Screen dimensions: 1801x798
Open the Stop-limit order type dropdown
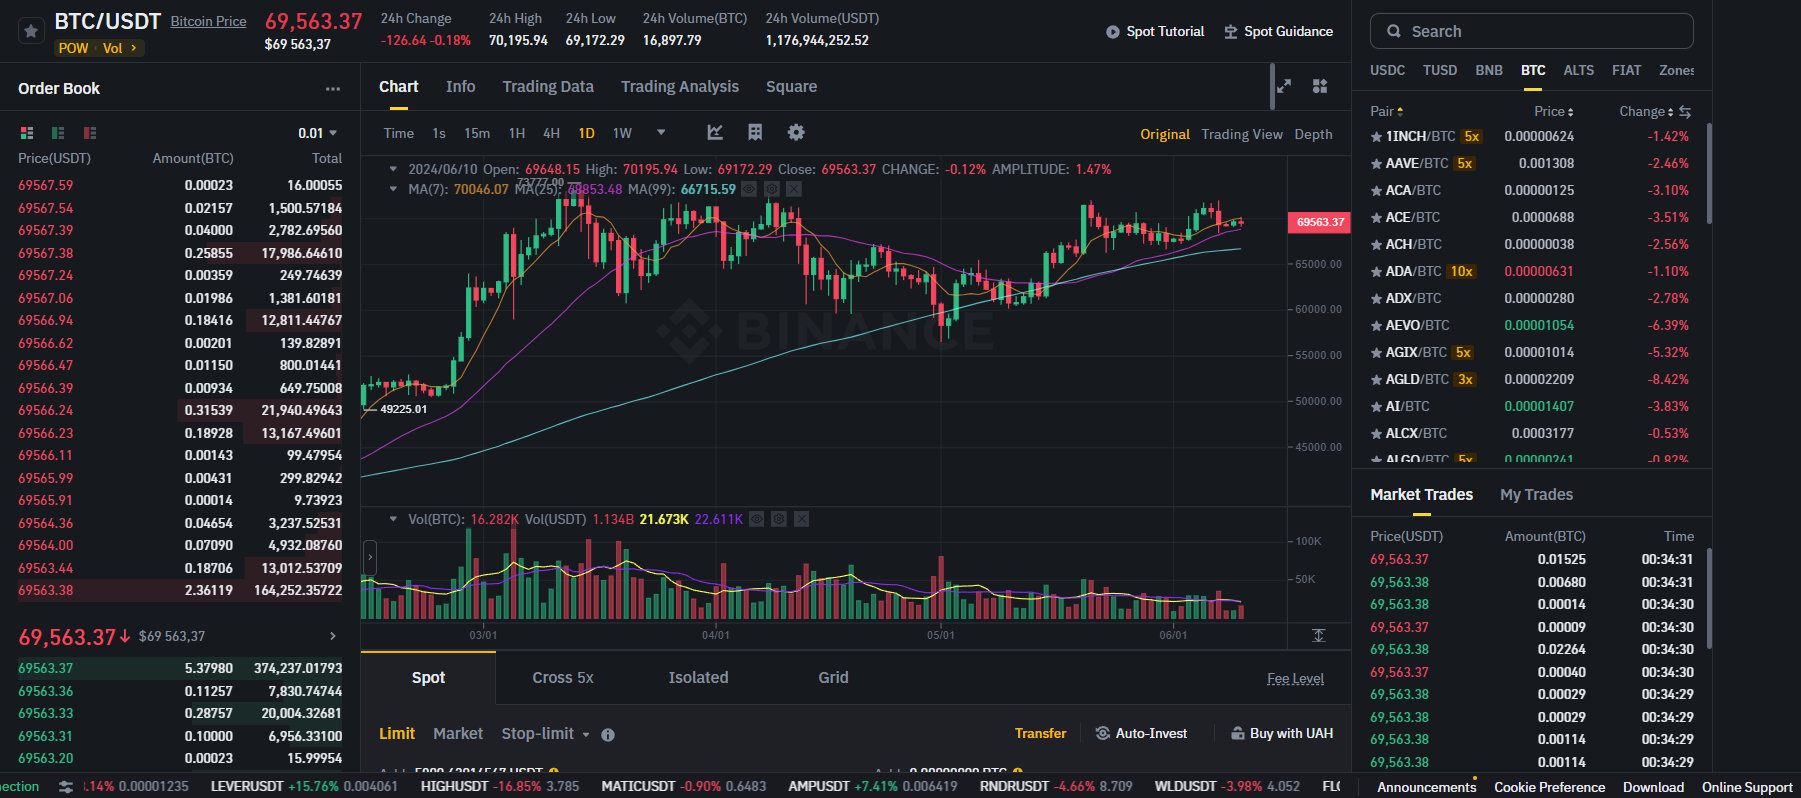(x=546, y=734)
